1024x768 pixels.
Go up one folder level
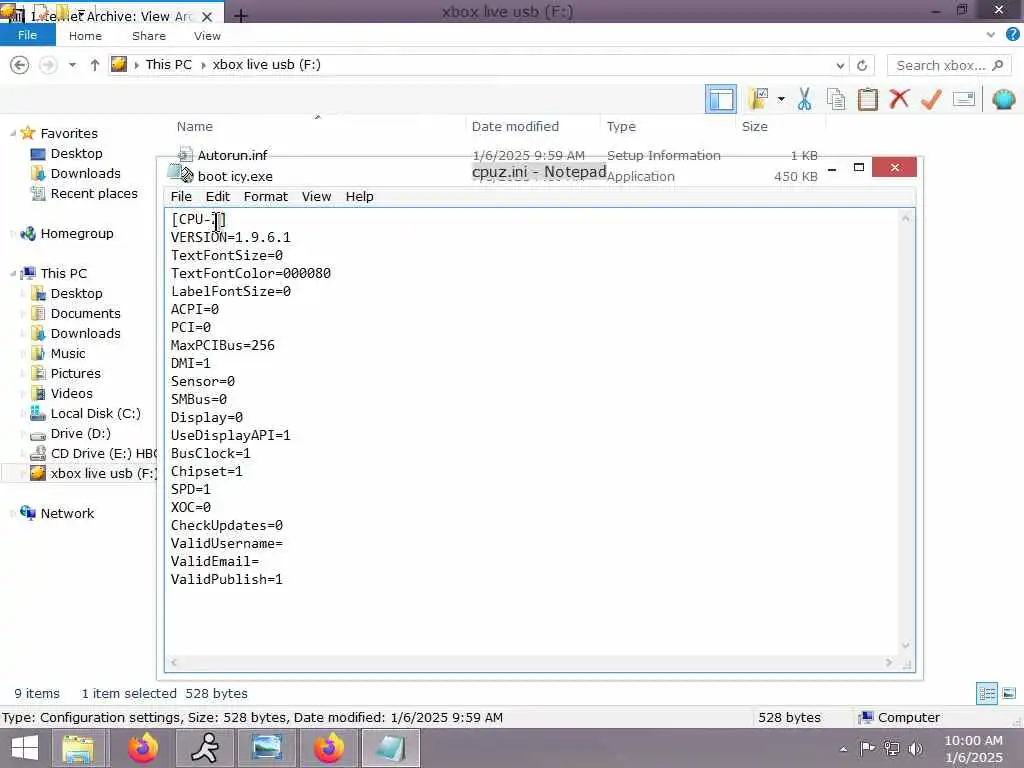point(95,65)
